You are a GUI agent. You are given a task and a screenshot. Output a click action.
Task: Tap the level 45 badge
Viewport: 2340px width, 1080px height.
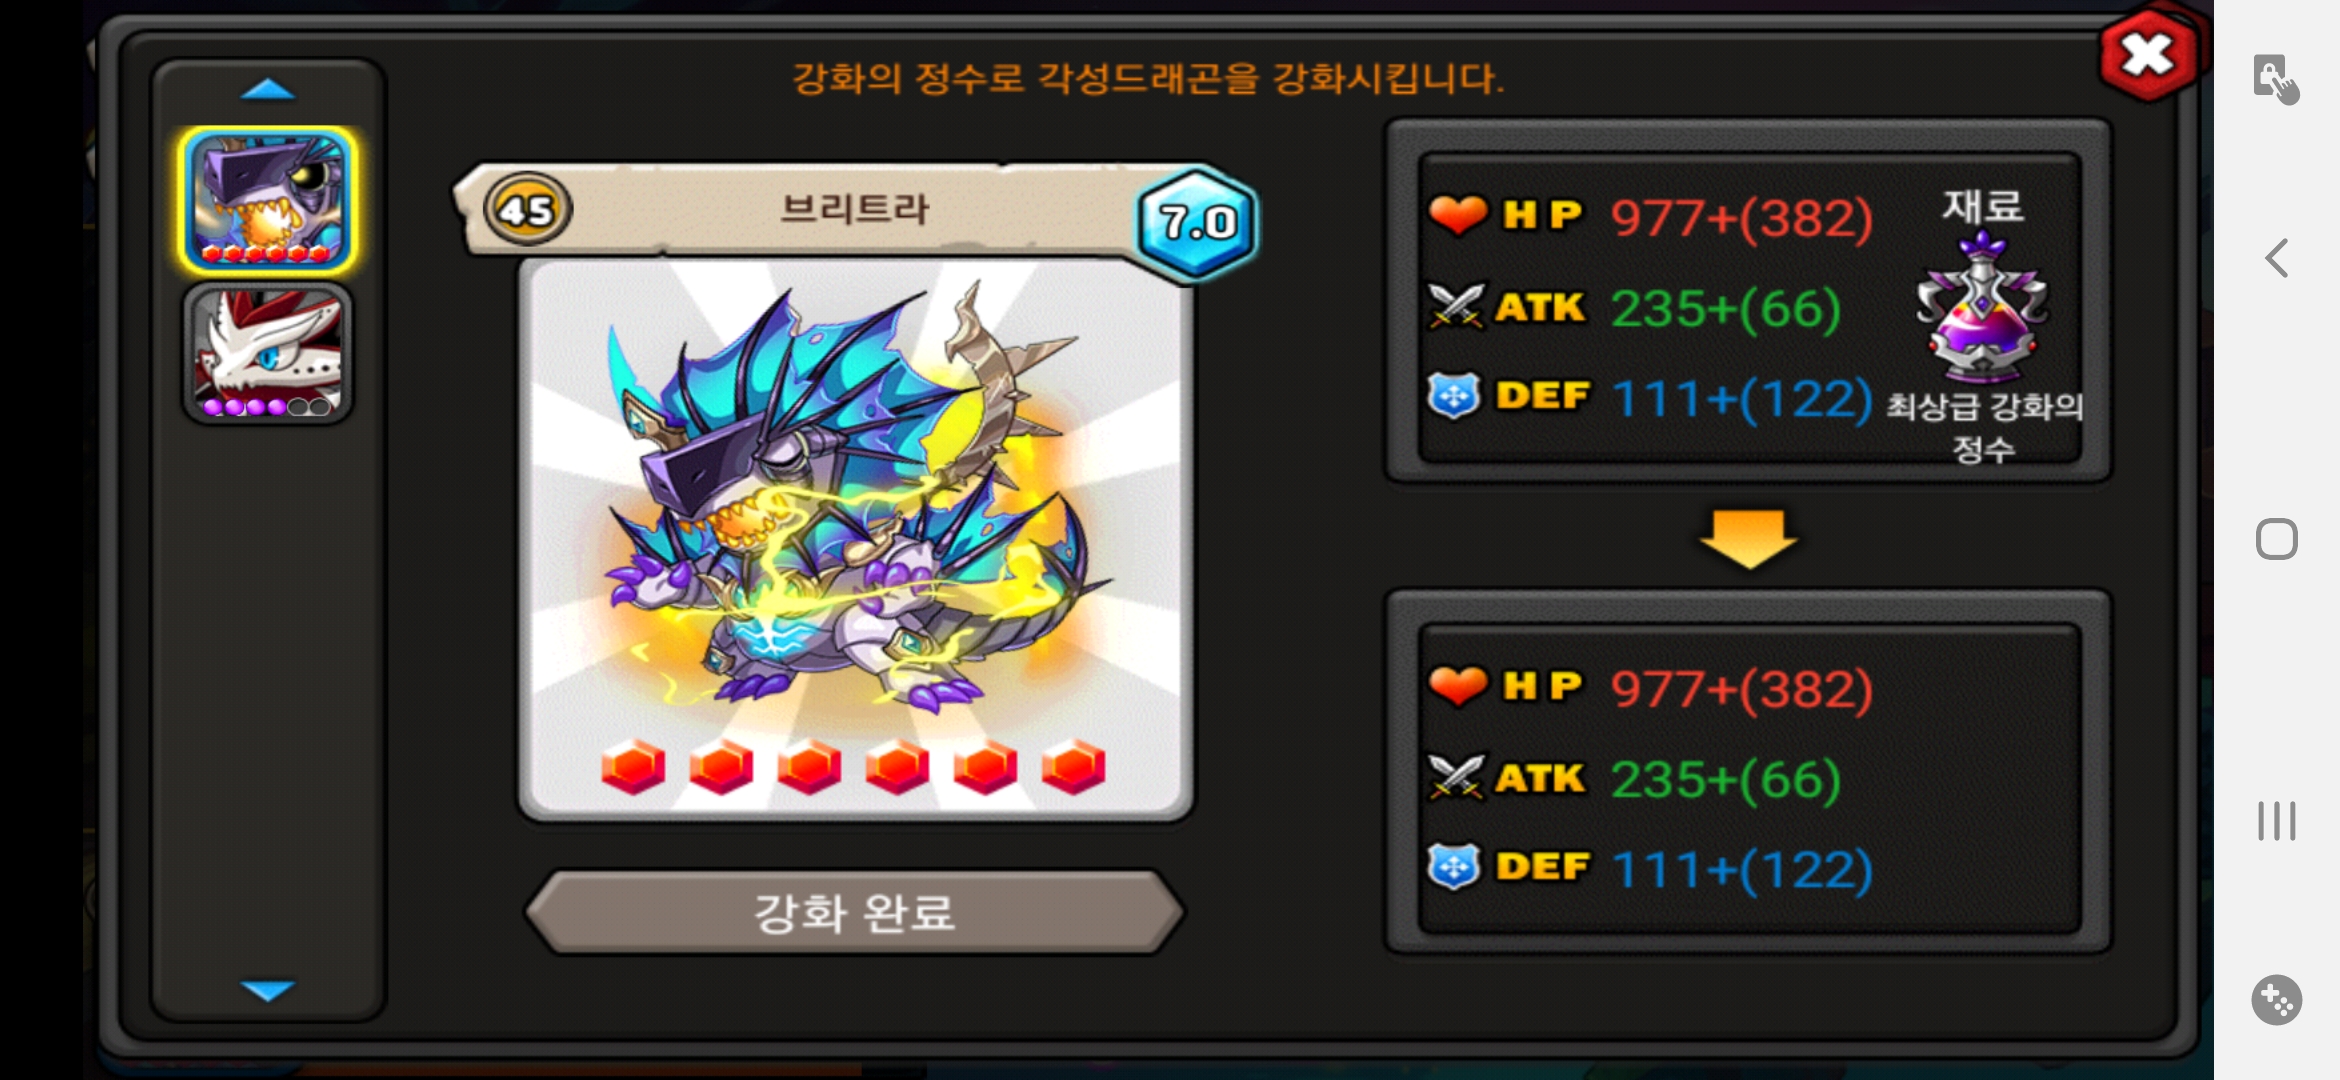pos(527,209)
